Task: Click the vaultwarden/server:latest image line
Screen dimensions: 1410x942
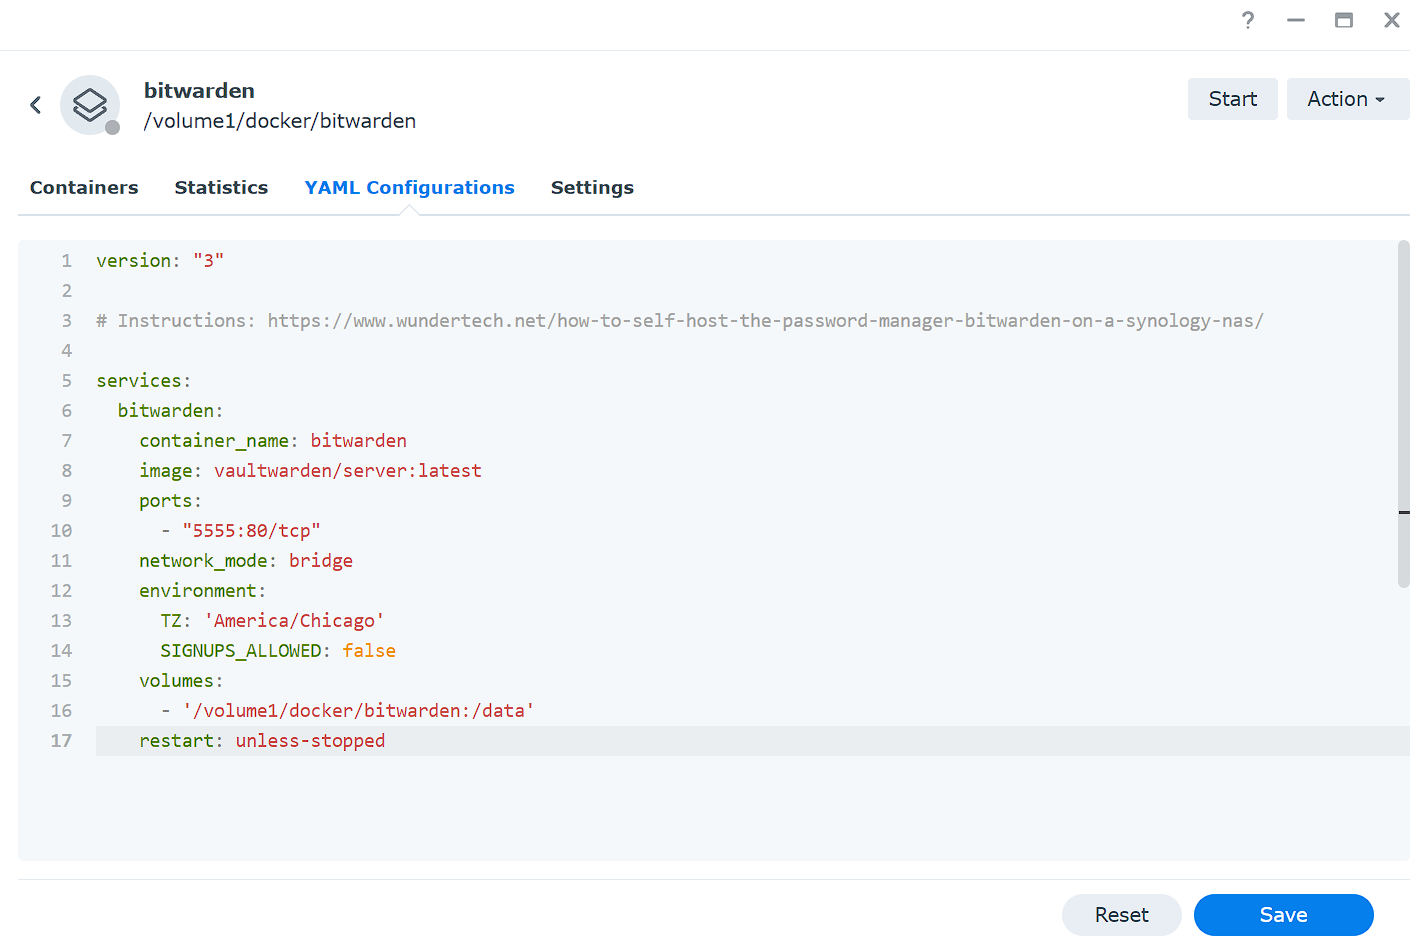Action: [x=348, y=470]
